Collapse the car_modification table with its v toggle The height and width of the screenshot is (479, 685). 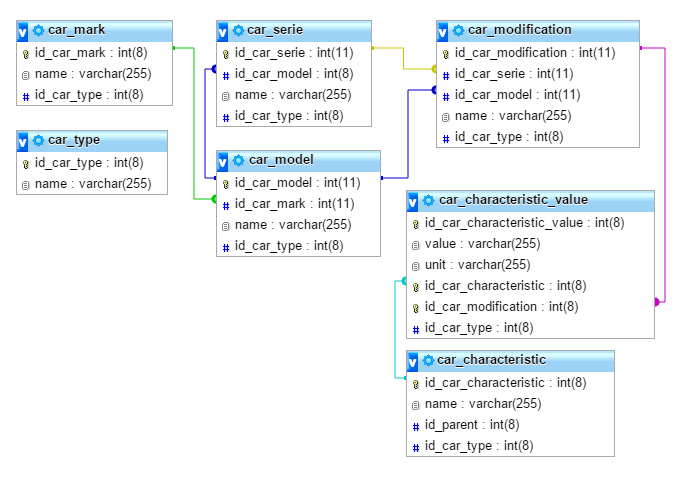click(x=443, y=31)
